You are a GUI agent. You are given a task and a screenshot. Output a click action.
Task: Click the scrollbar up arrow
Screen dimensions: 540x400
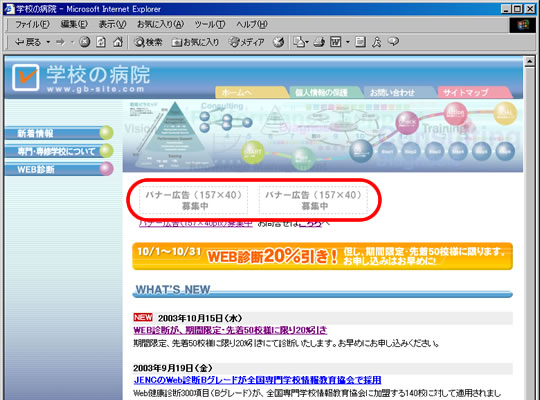pyautogui.click(x=529, y=62)
